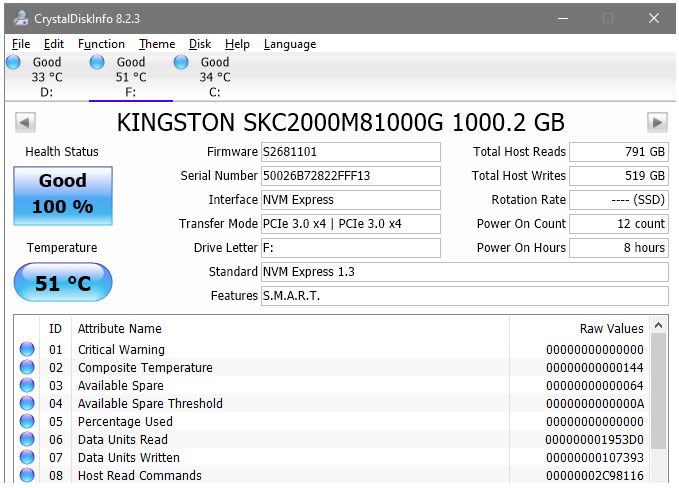Select the D: drive showing 33 °C
Image resolution: width=679 pixels, height=488 pixels.
coord(47,77)
